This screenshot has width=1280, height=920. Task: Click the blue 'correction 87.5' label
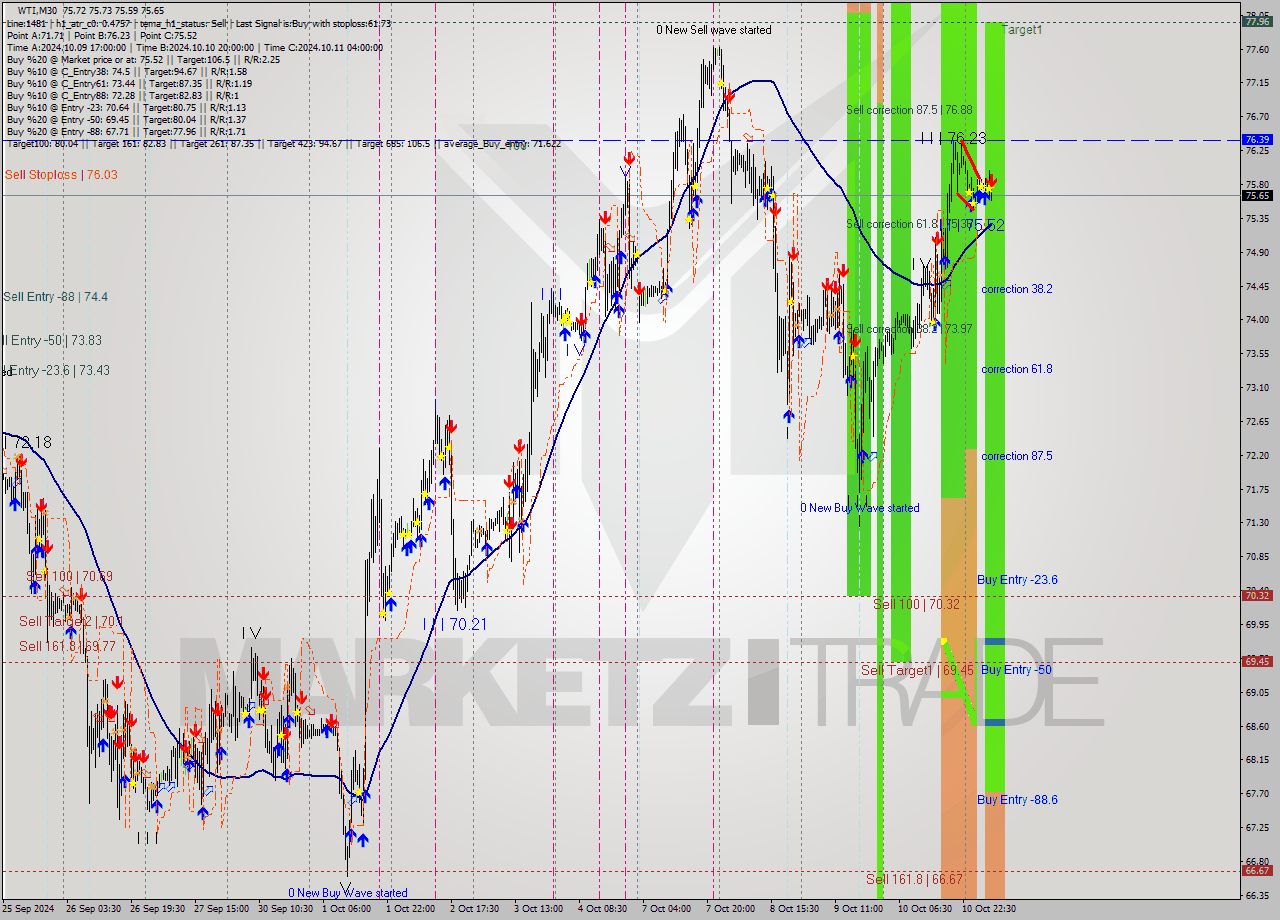[x=1016, y=456]
